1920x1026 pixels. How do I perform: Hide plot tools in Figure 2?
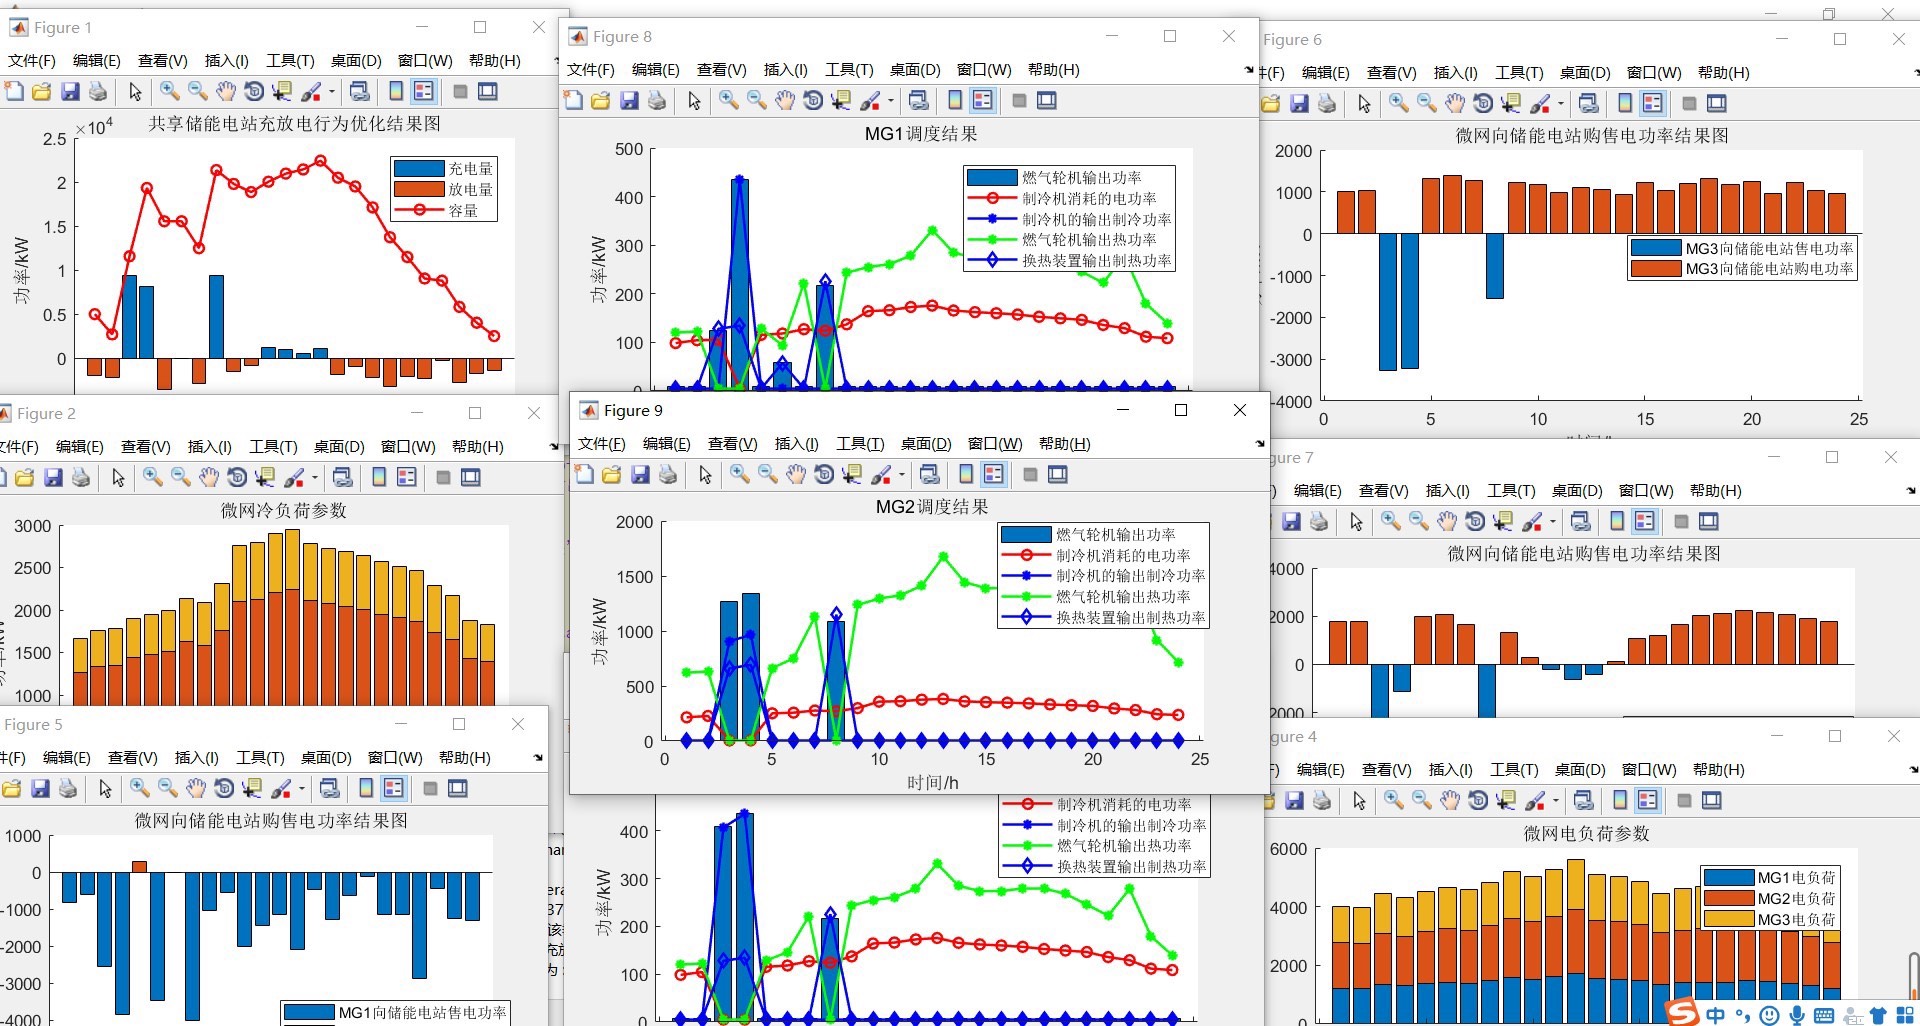[443, 477]
